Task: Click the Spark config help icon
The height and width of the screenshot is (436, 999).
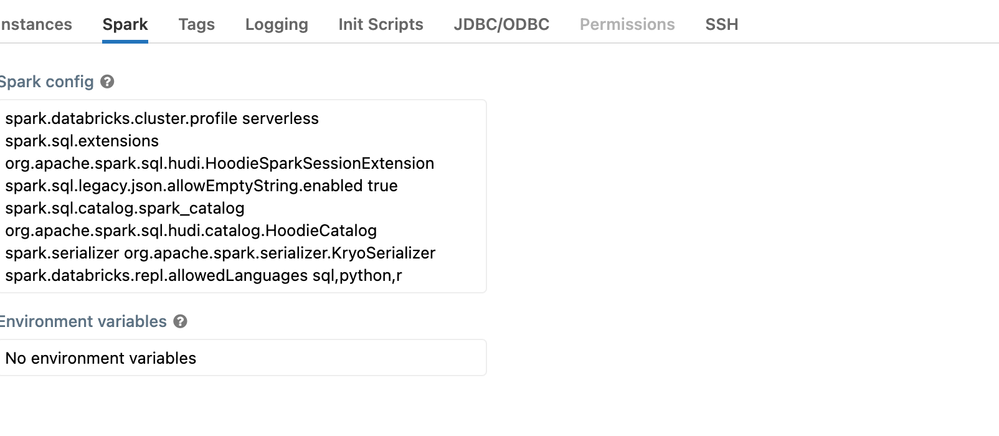Action: click(107, 82)
